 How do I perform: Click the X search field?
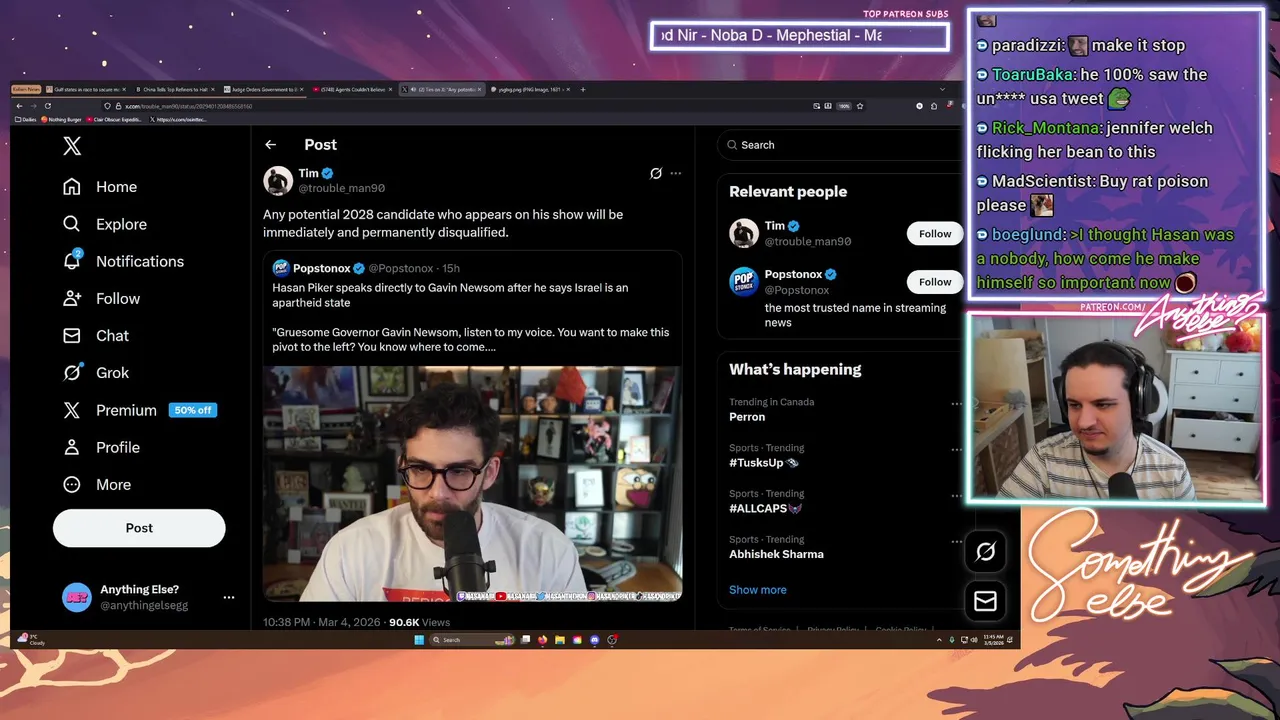[838, 145]
